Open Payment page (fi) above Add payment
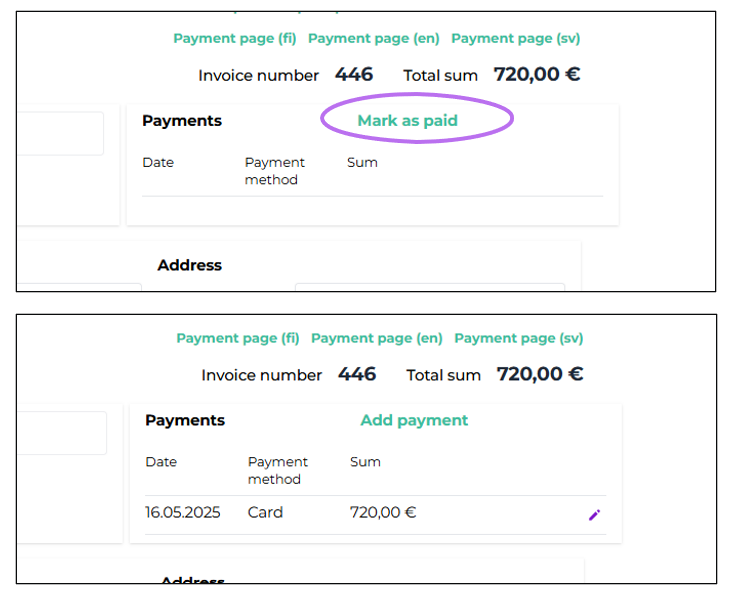 tap(239, 338)
